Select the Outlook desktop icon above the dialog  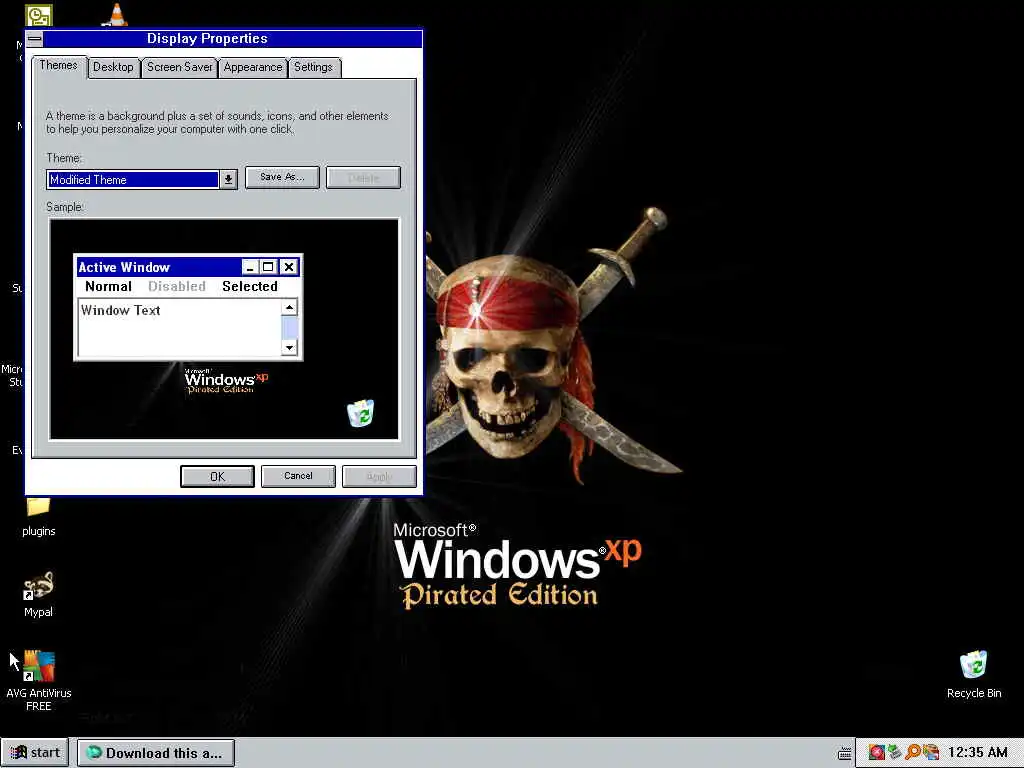39,14
